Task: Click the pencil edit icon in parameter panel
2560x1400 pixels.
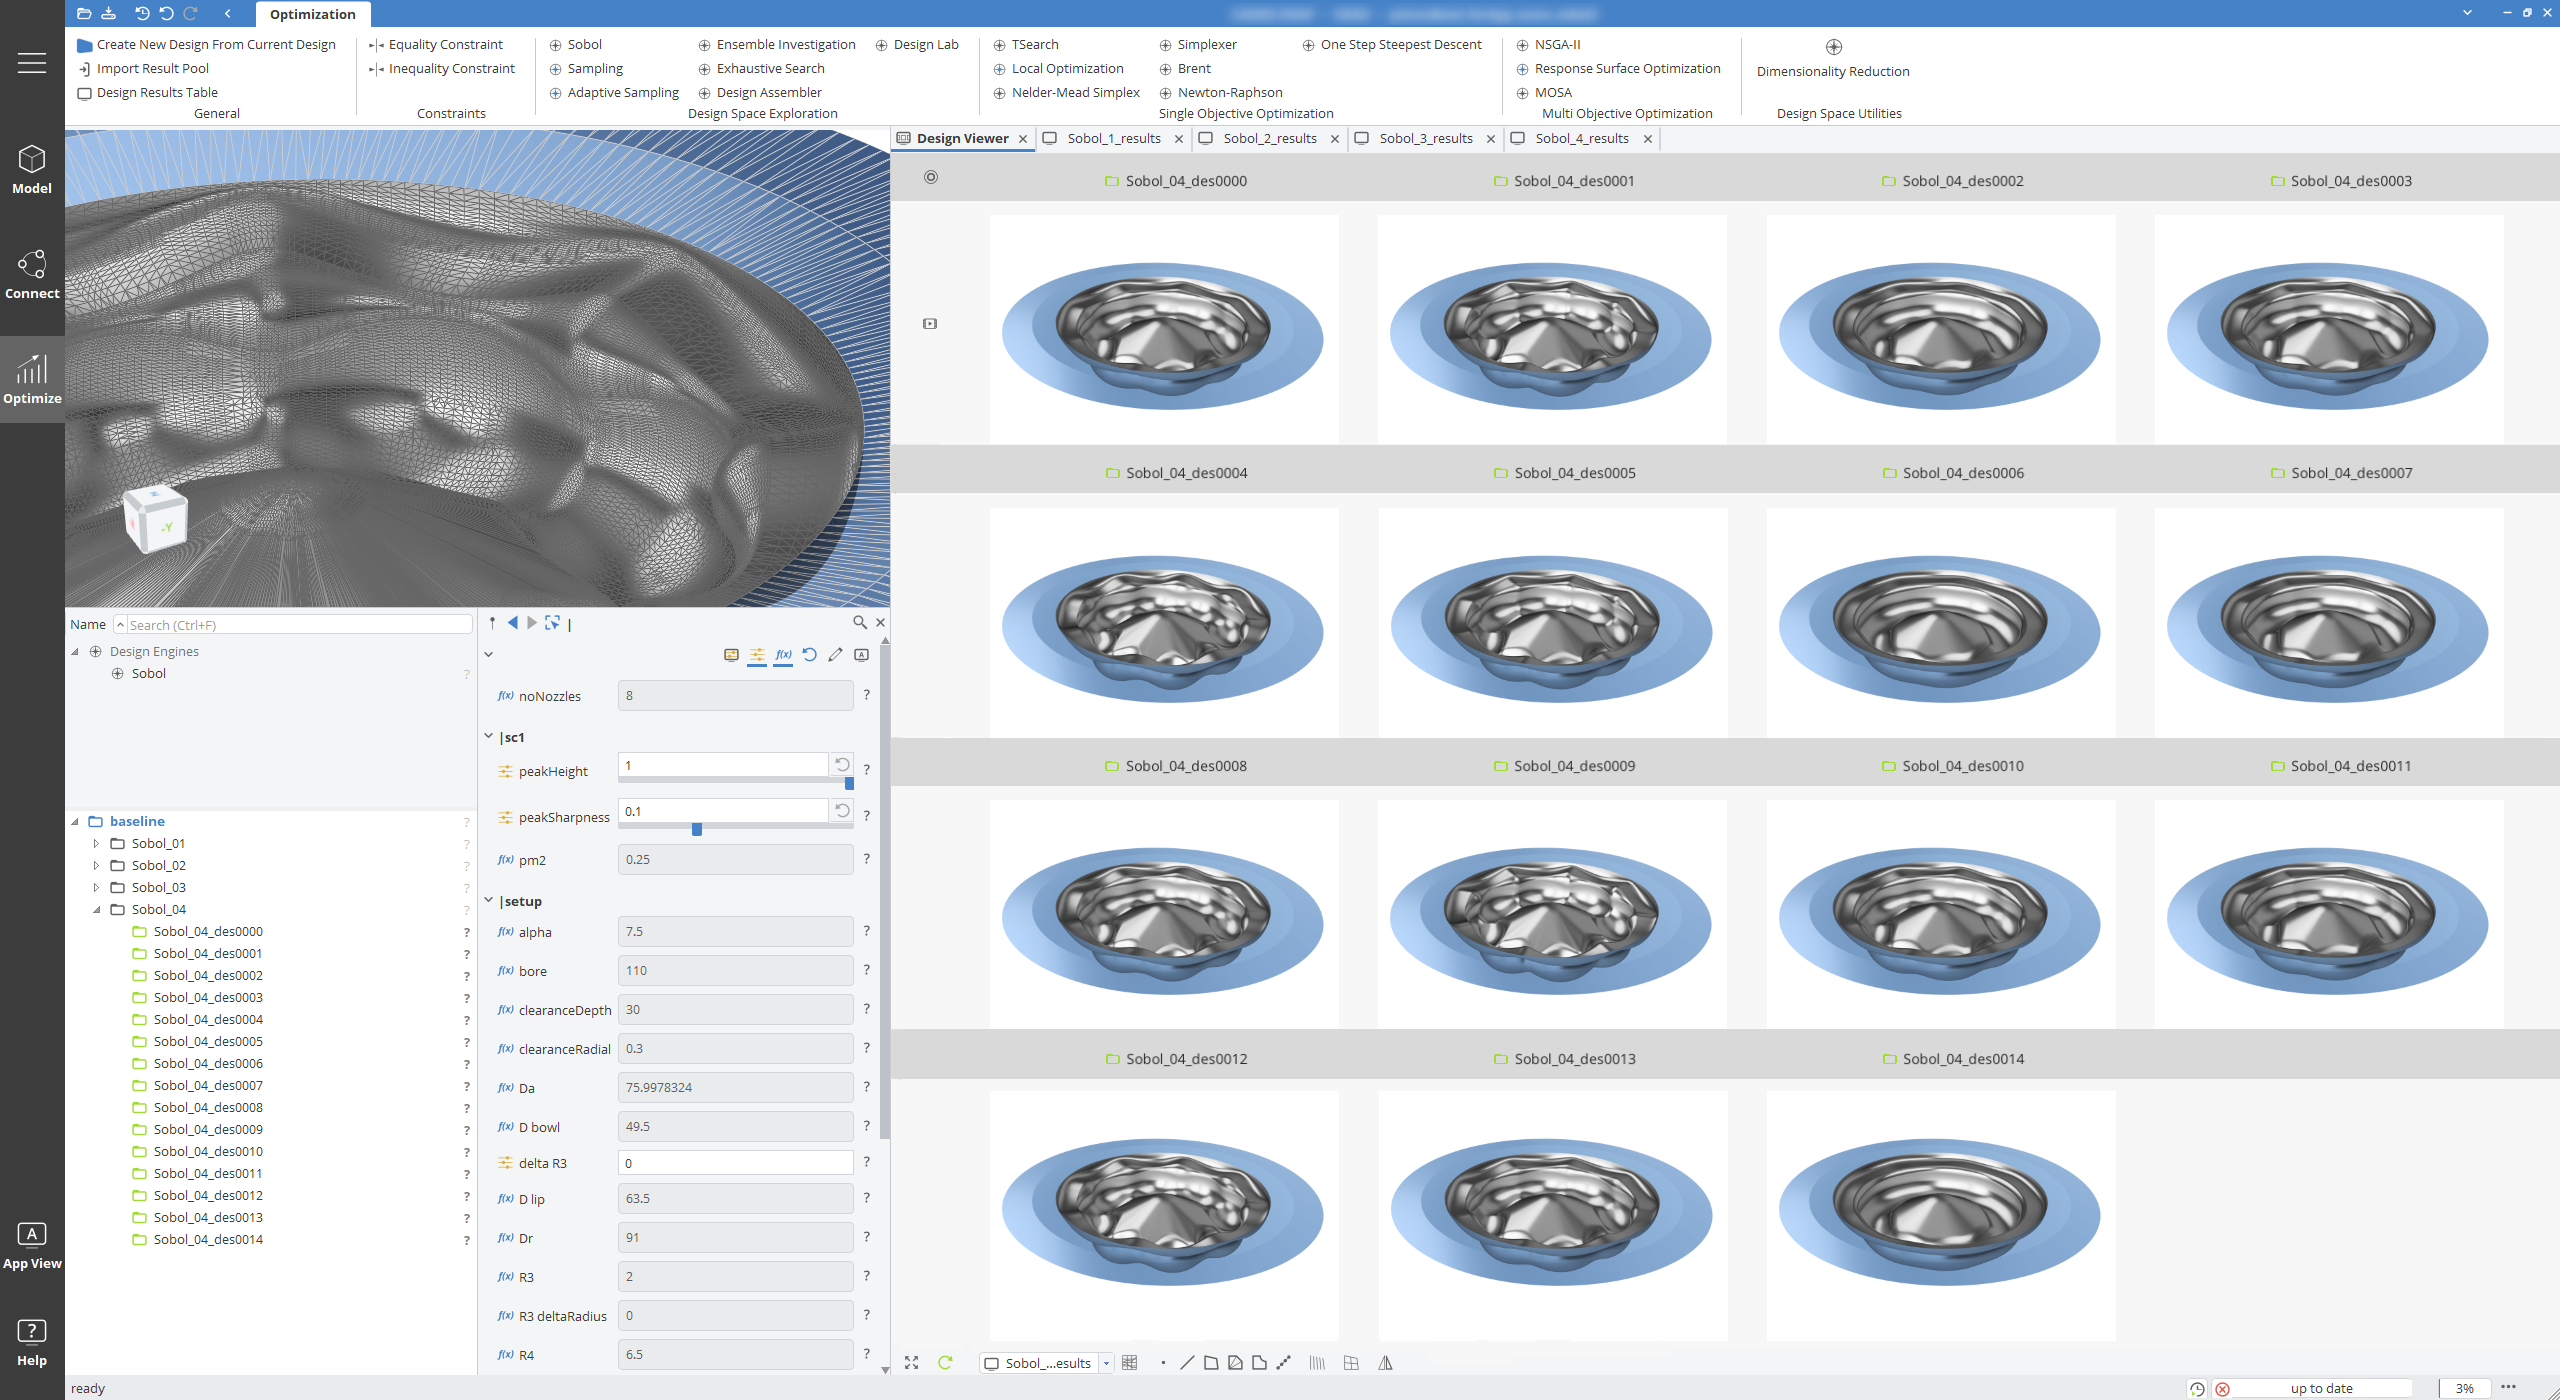Action: (x=835, y=655)
